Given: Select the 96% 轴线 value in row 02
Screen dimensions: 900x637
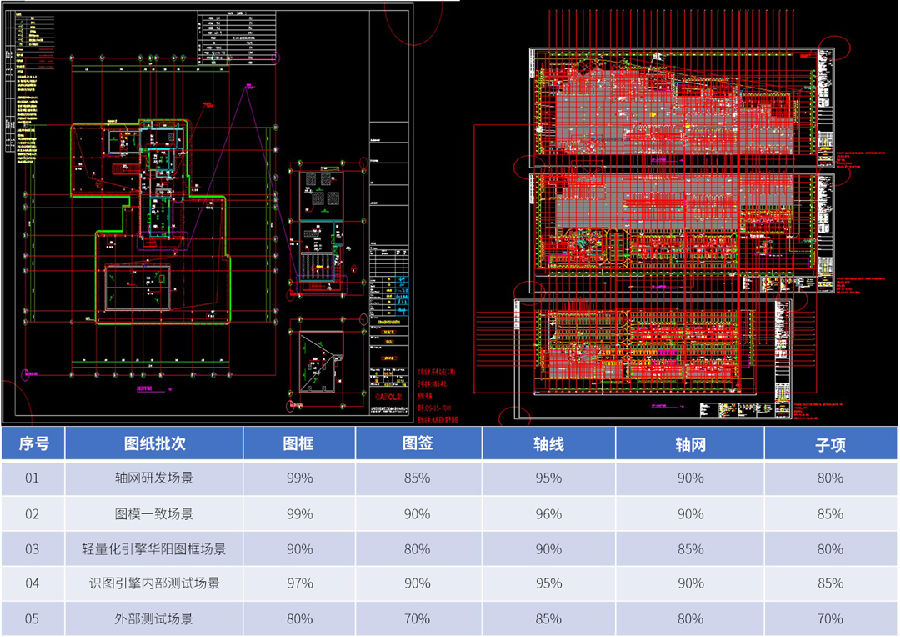Looking at the screenshot, I should pyautogui.click(x=548, y=514).
